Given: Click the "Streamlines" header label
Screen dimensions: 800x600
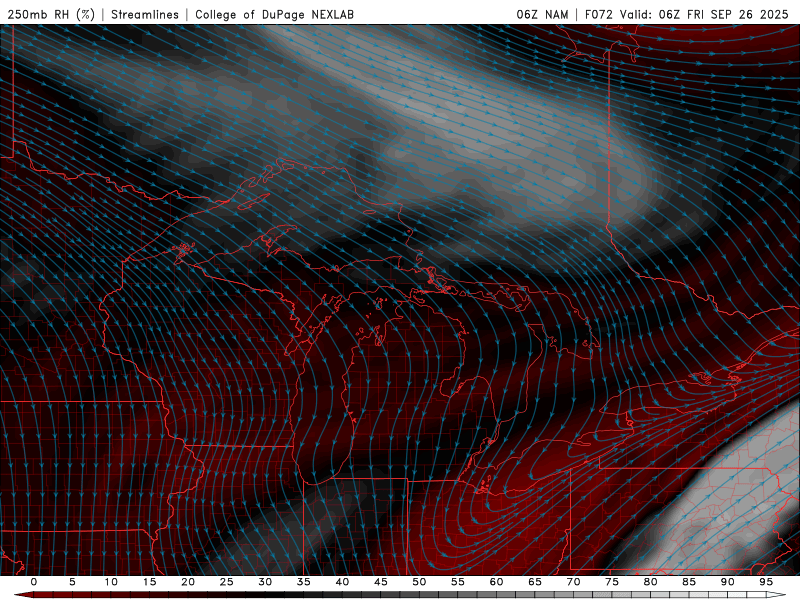Looking at the screenshot, I should (x=145, y=14).
